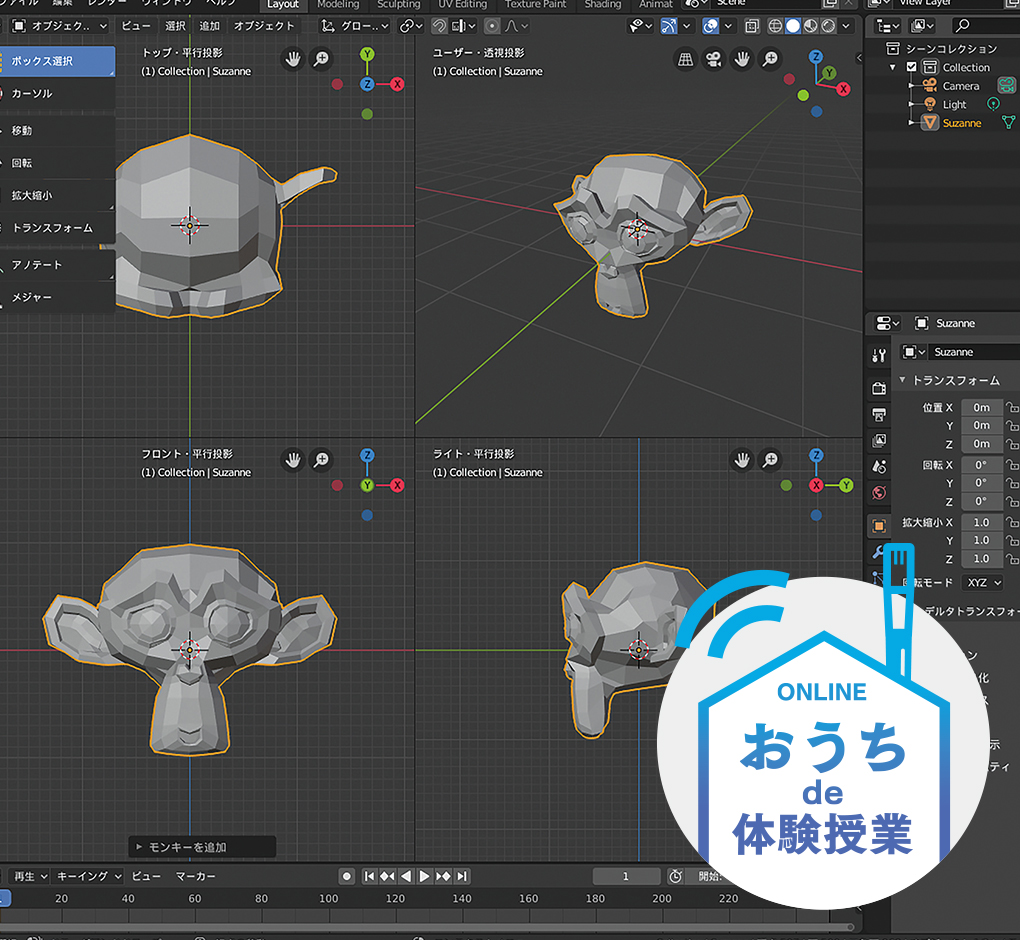This screenshot has width=1020, height=940.
Task: Toggle proportional editing in header
Action: pos(492,26)
